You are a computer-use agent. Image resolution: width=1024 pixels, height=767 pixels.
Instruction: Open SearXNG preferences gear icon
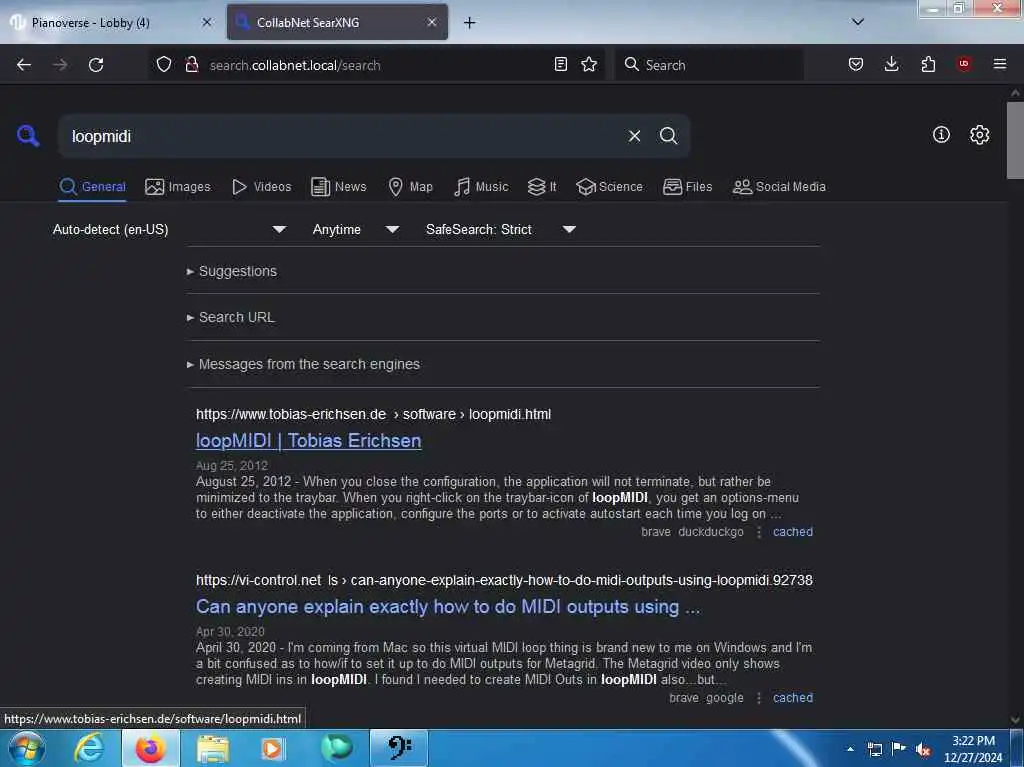979,135
